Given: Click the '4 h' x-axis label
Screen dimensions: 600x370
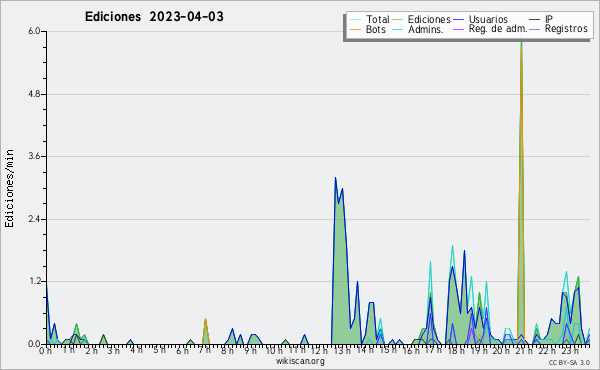Looking at the screenshot, I should 136,350.
